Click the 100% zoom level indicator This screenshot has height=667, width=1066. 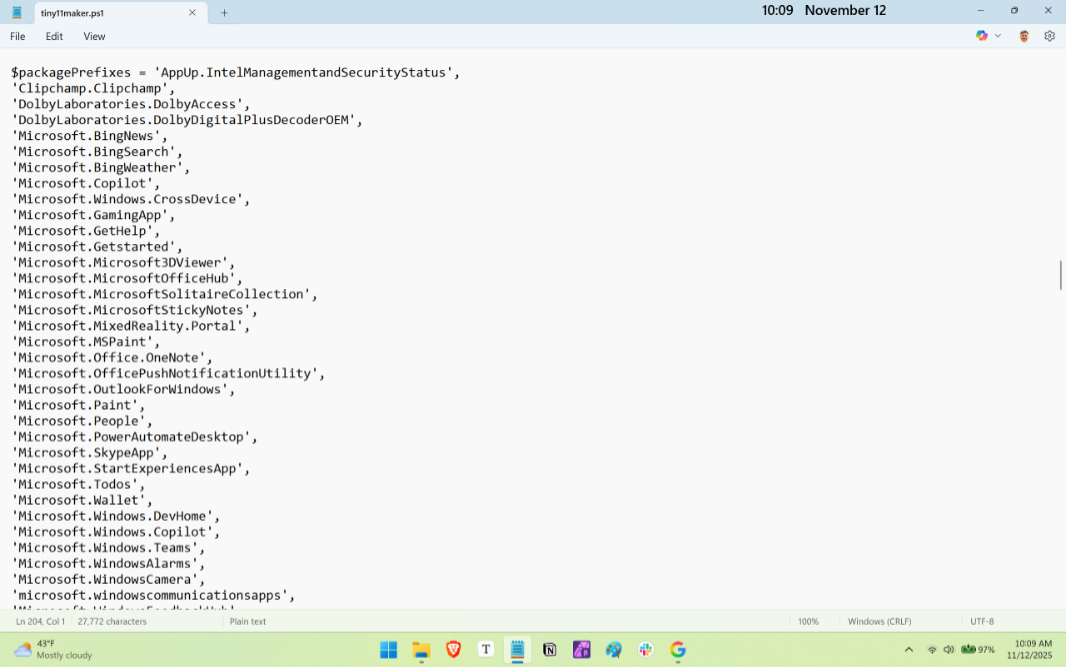click(x=808, y=621)
